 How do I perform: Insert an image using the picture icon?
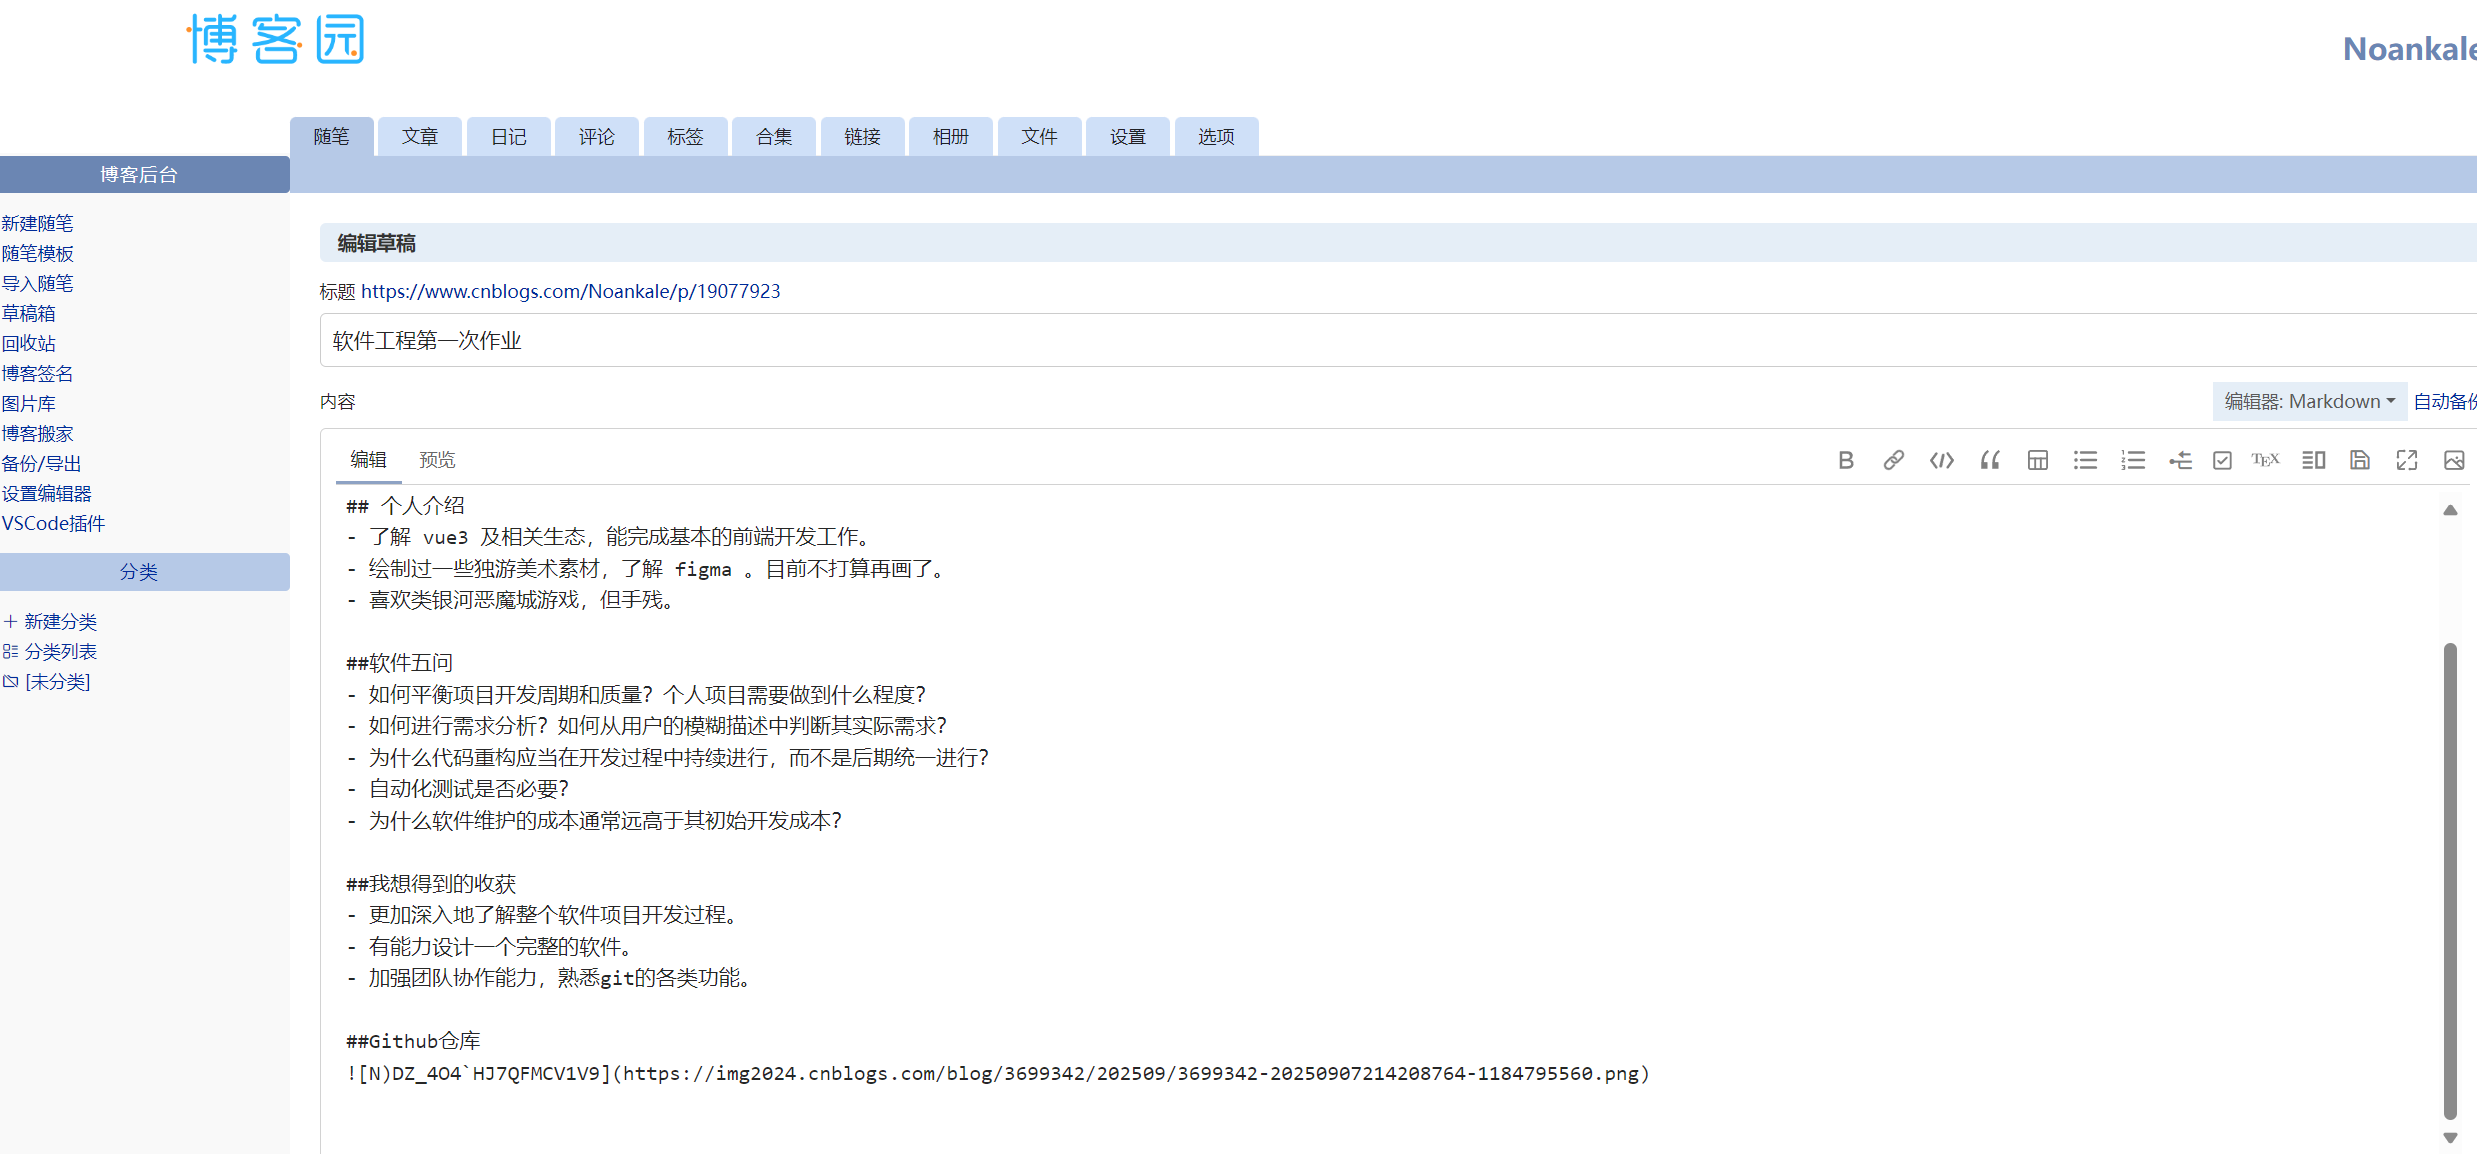click(2456, 460)
